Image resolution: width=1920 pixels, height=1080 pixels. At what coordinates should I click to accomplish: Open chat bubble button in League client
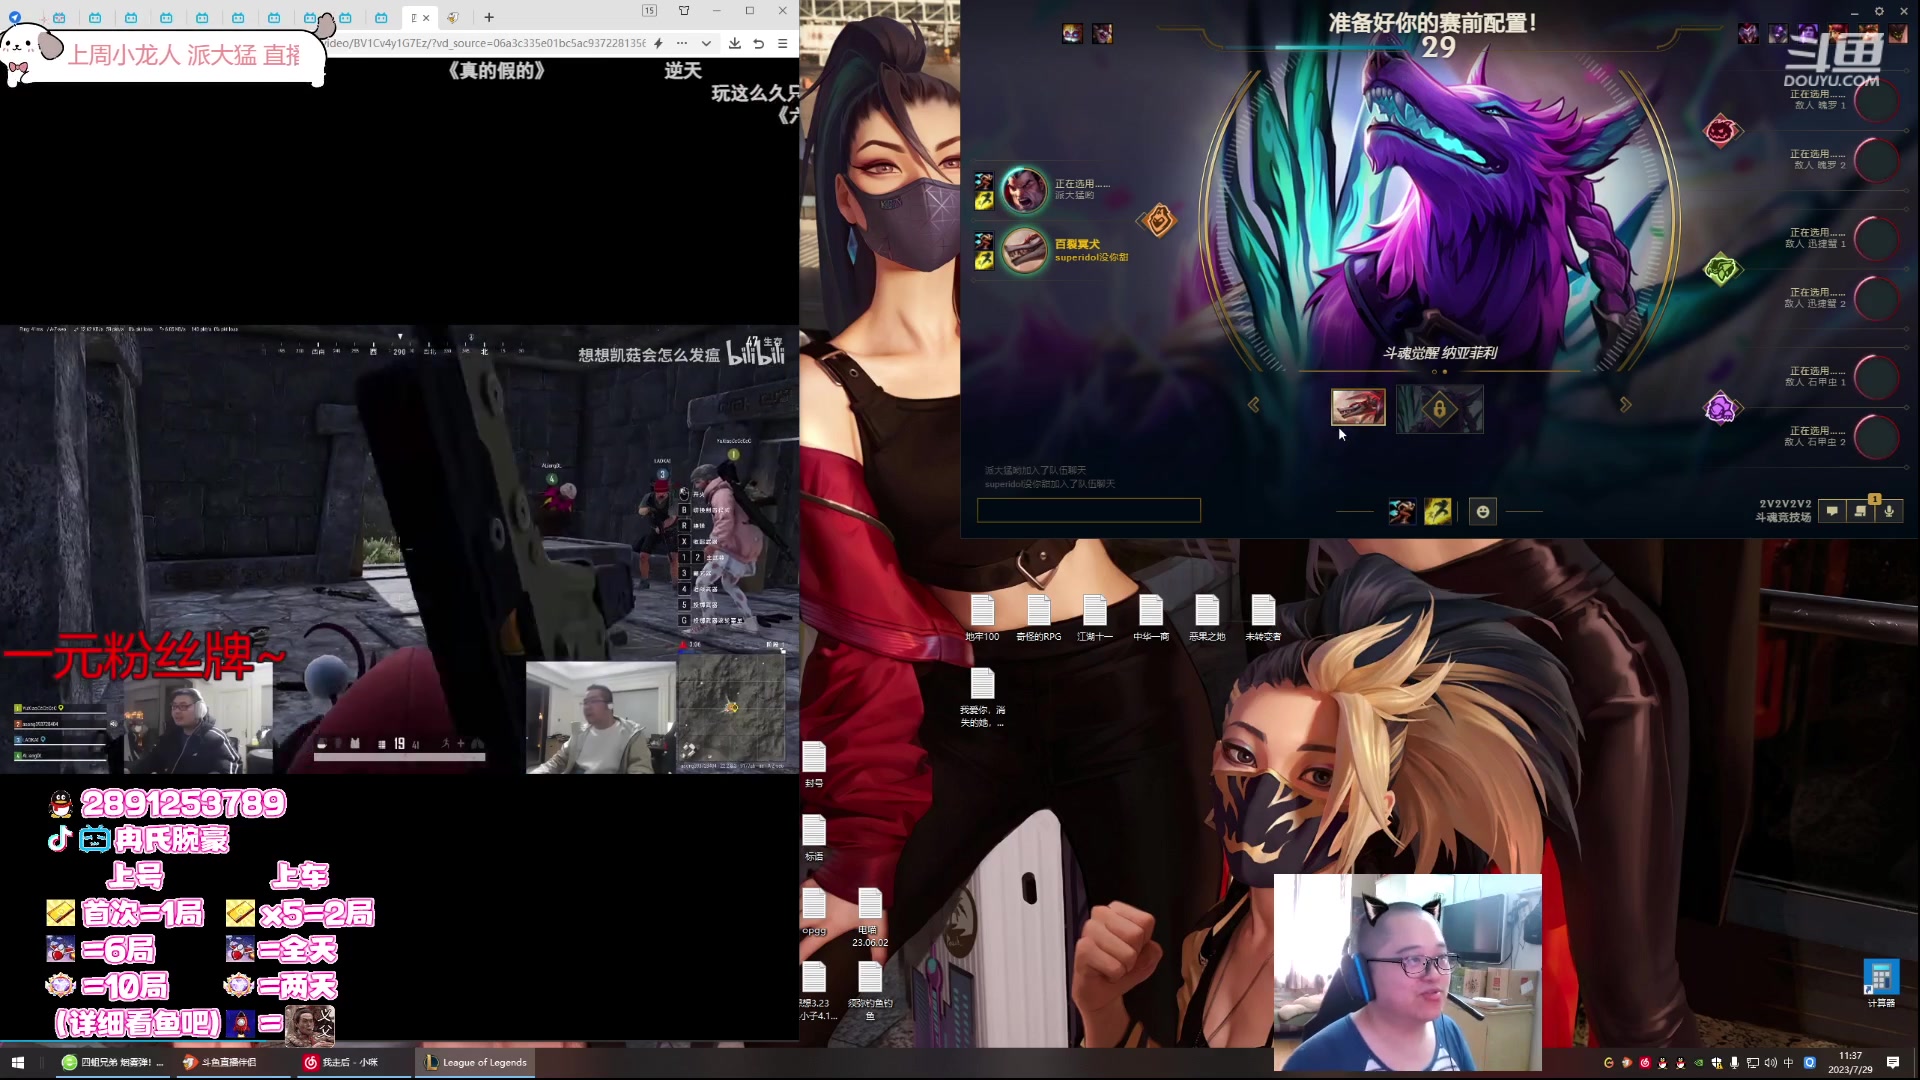tap(1832, 510)
